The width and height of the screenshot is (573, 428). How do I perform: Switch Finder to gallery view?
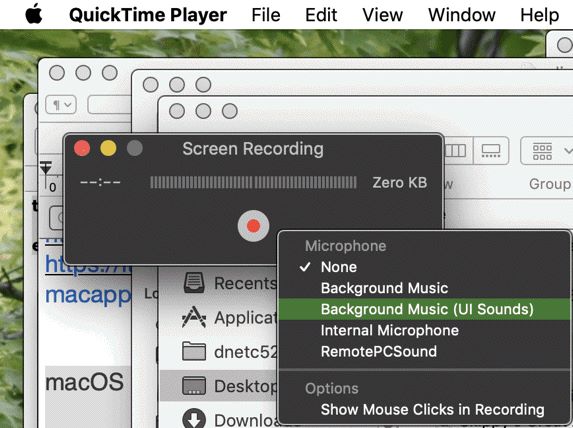491,150
